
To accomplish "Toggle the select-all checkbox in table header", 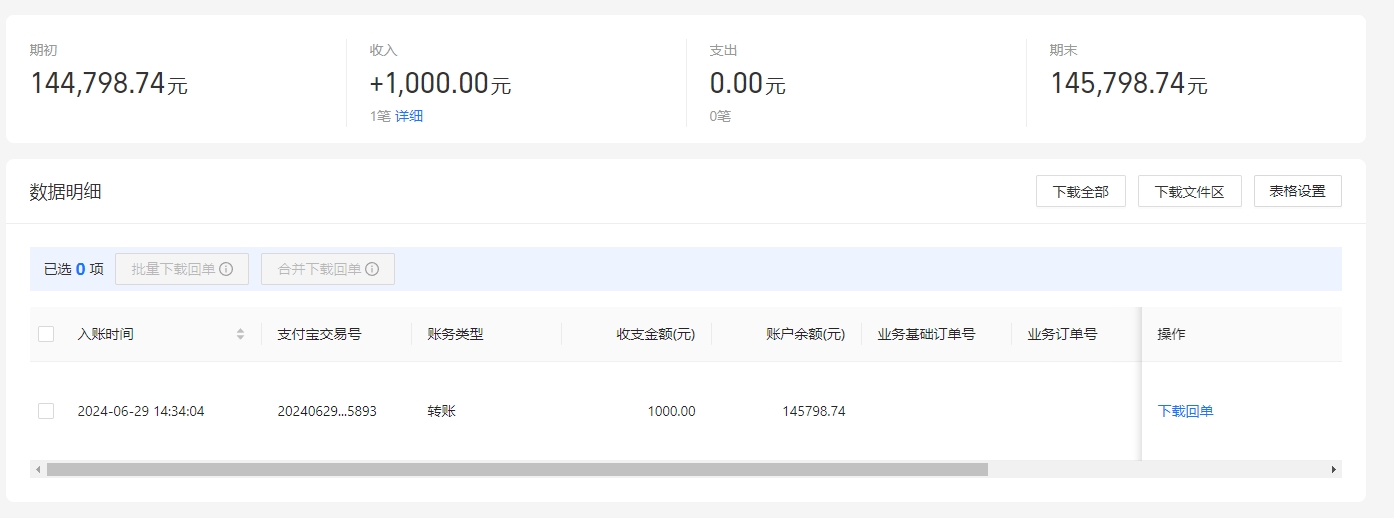I will click(46, 334).
